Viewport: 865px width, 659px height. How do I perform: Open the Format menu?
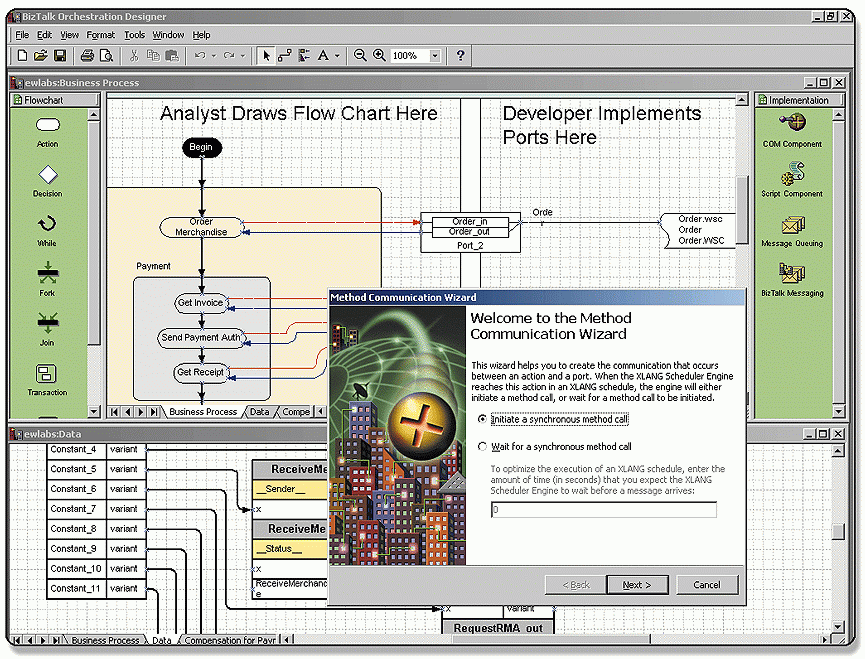[x=101, y=35]
